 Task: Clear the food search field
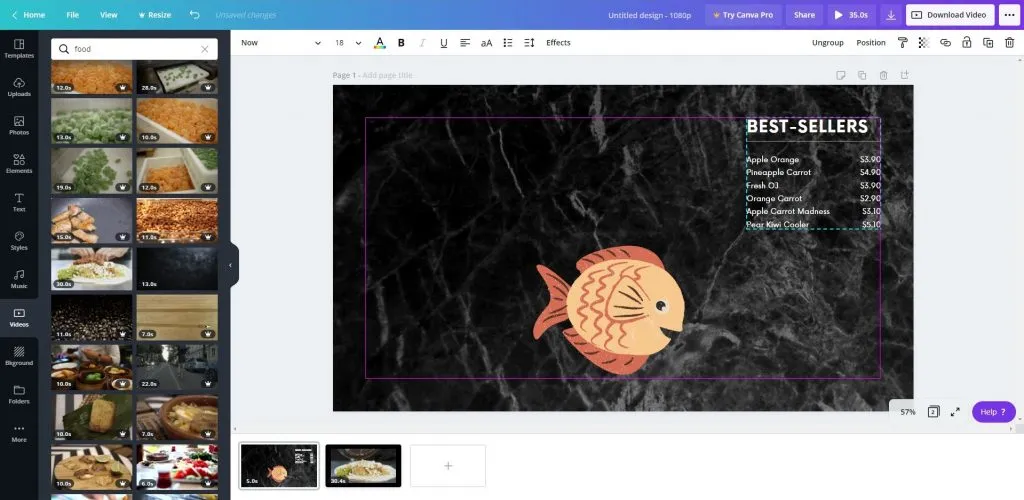coord(204,49)
